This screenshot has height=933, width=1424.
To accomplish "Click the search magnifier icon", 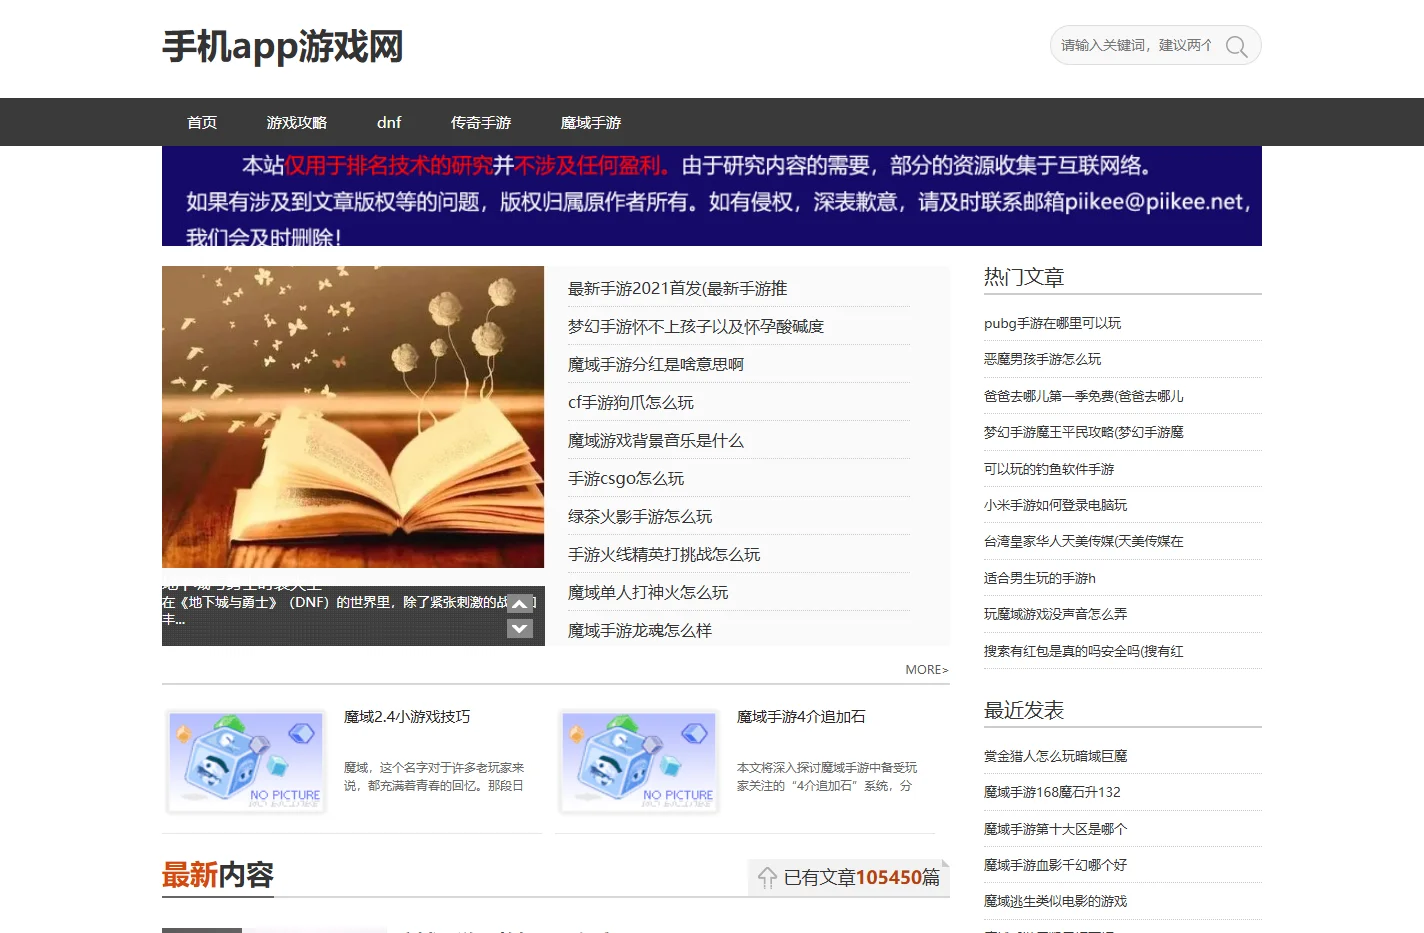I will (1236, 46).
